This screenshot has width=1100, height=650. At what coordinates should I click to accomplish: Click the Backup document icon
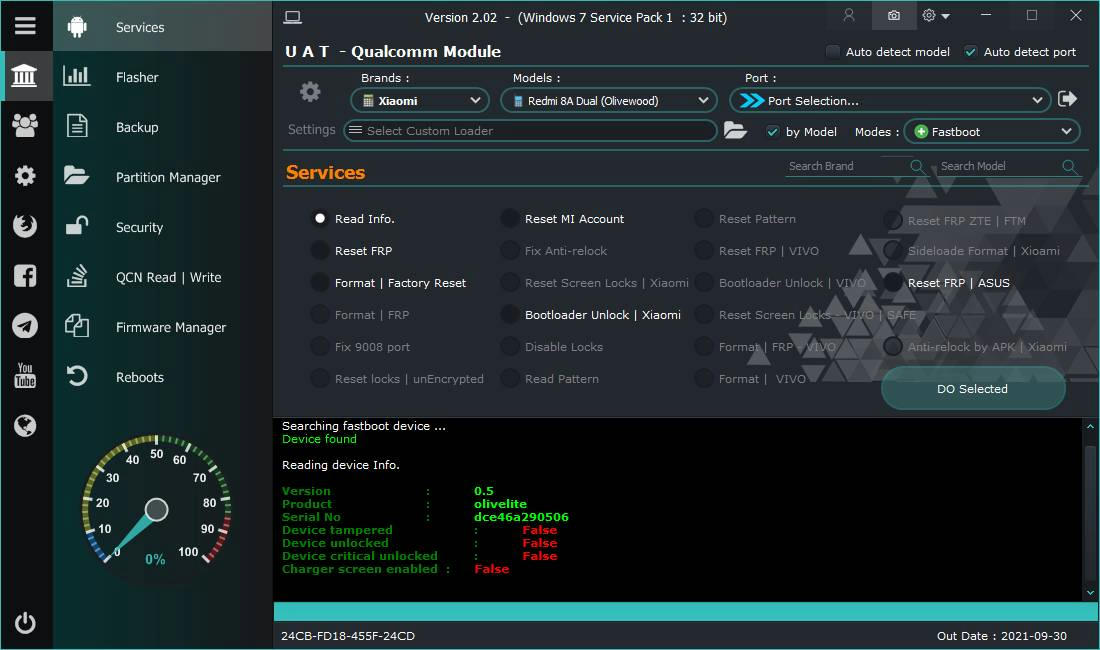[76, 126]
